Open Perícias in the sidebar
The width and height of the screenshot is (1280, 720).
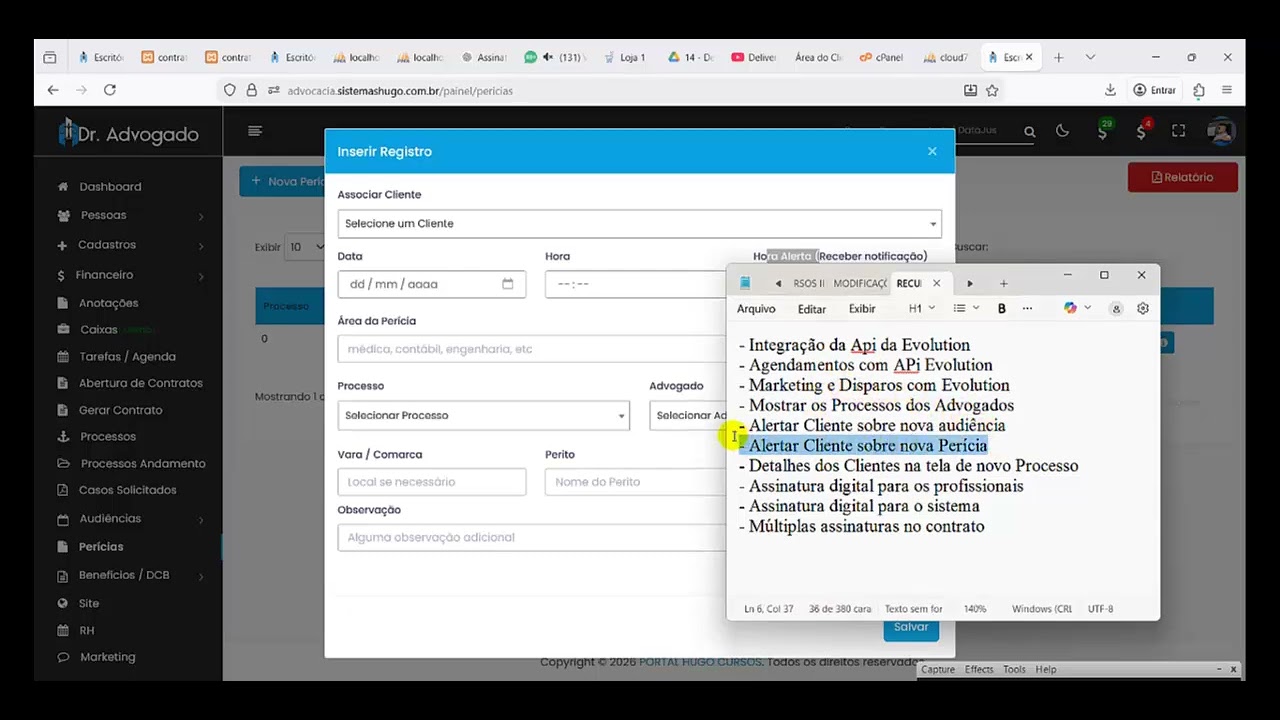point(101,547)
